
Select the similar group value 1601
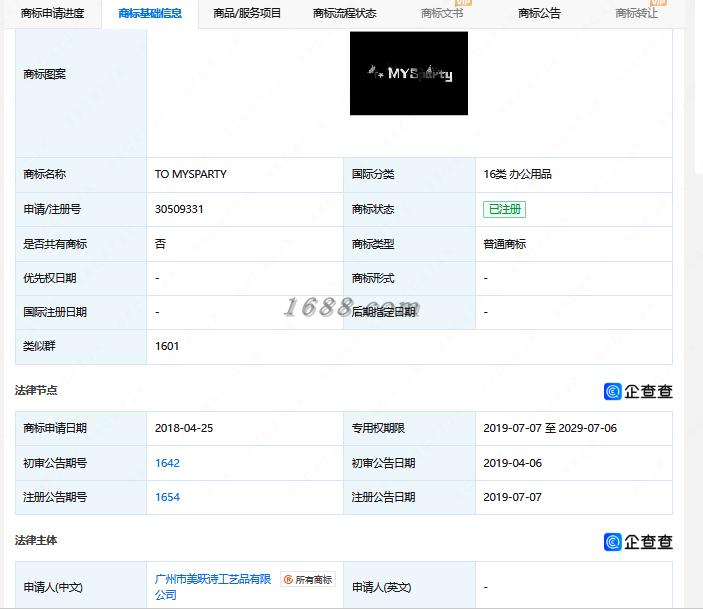(167, 346)
